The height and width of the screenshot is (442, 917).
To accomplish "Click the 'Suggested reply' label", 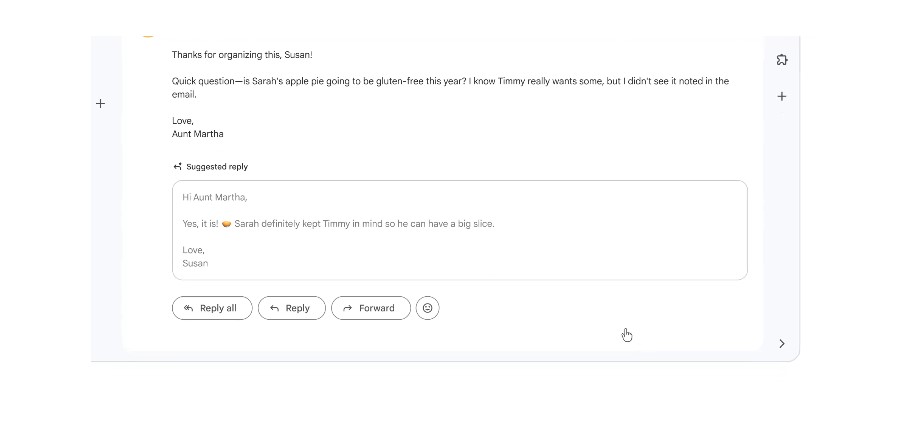I will [217, 167].
